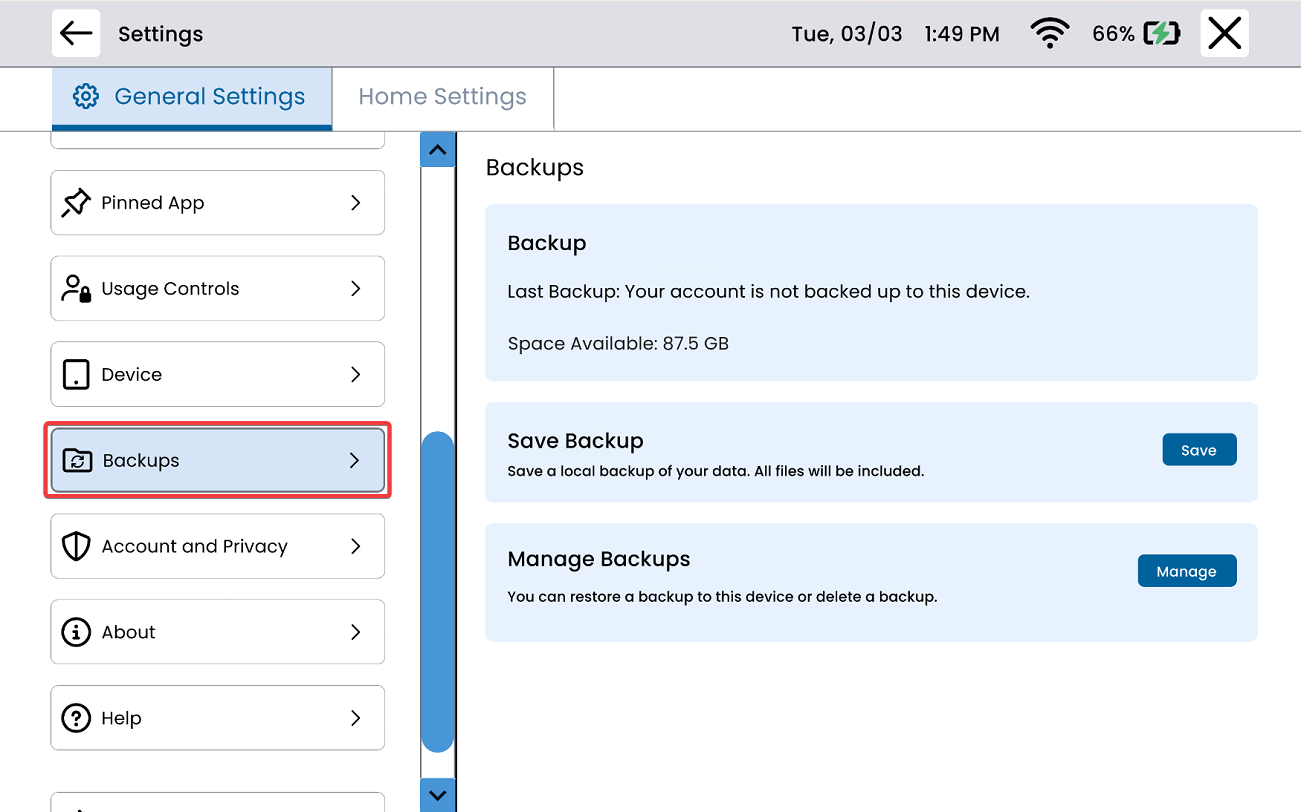The image size is (1301, 812).
Task: Open the Account and Privacy chevron arrow
Action: [355, 547]
